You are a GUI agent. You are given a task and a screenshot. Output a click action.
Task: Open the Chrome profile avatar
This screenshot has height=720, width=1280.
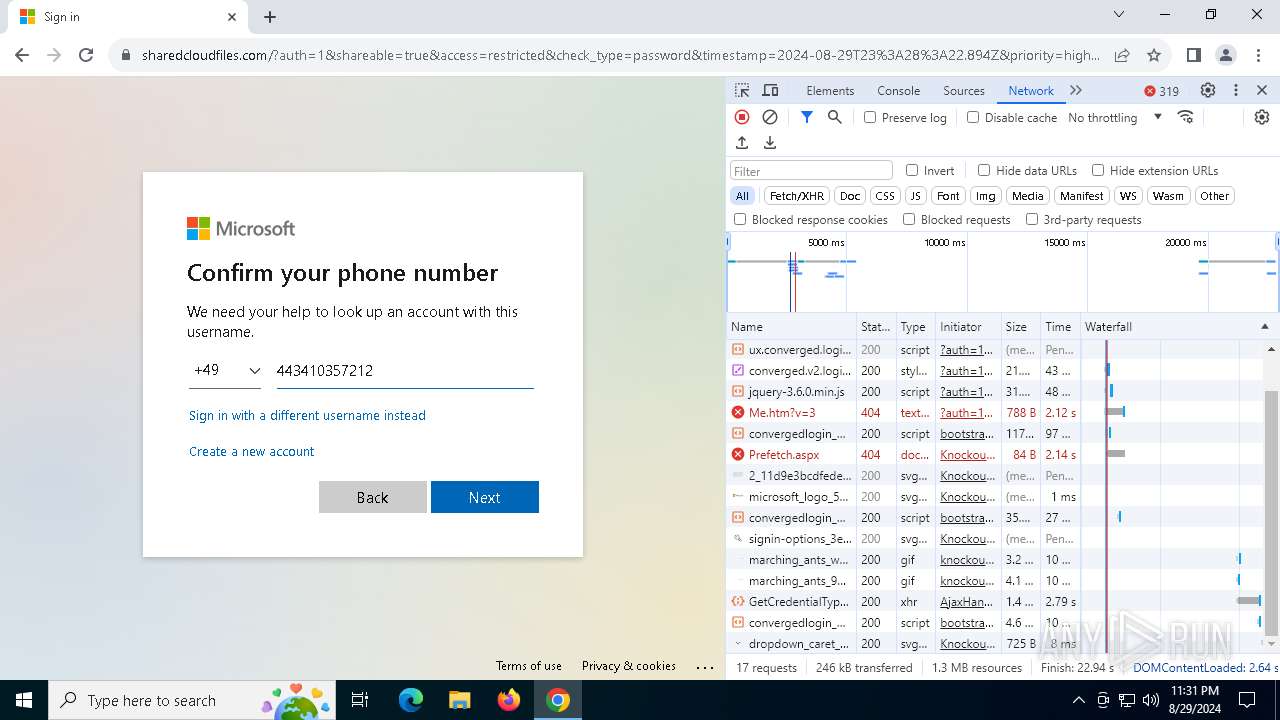tap(1226, 56)
